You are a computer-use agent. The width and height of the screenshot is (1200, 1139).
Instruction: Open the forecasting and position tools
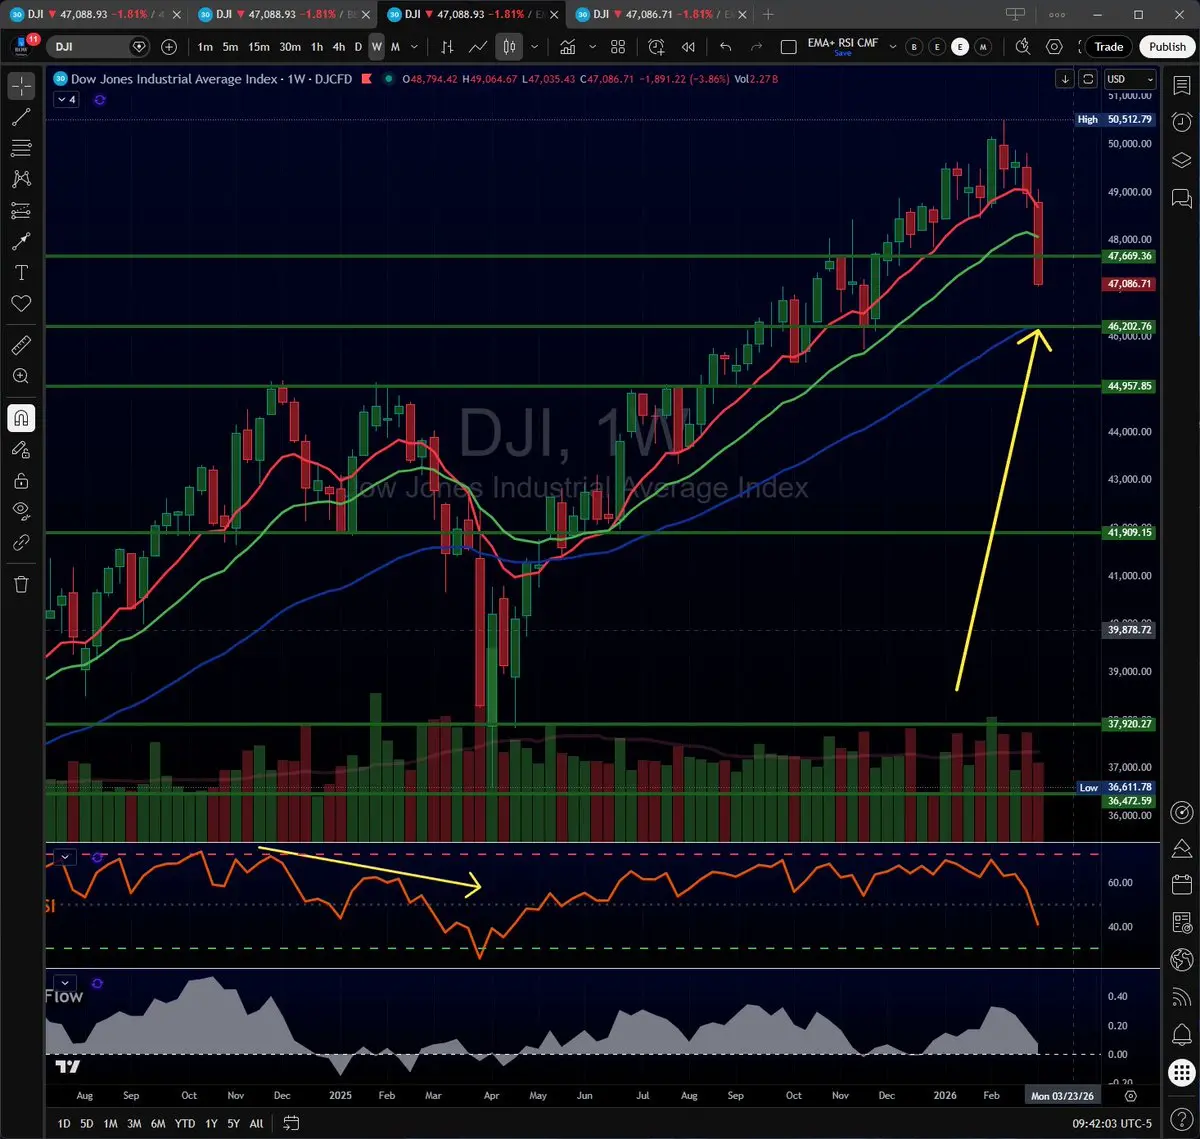pos(21,210)
